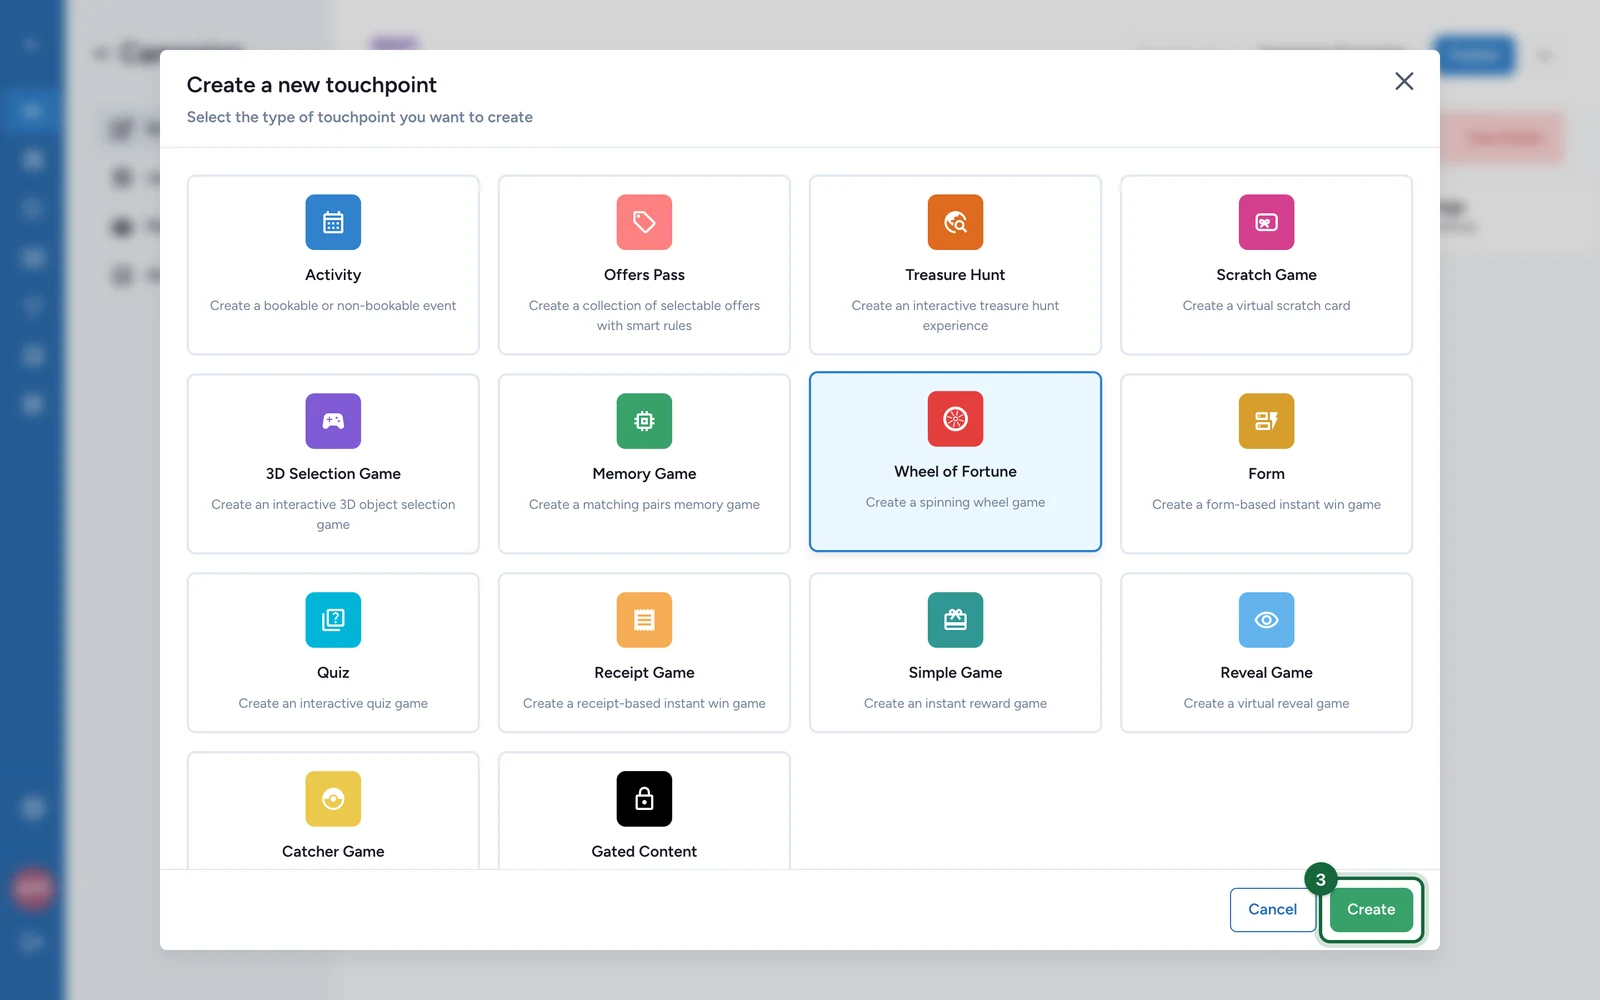Click the Reveal Game title
Viewport: 1600px width, 1000px height.
point(1266,673)
